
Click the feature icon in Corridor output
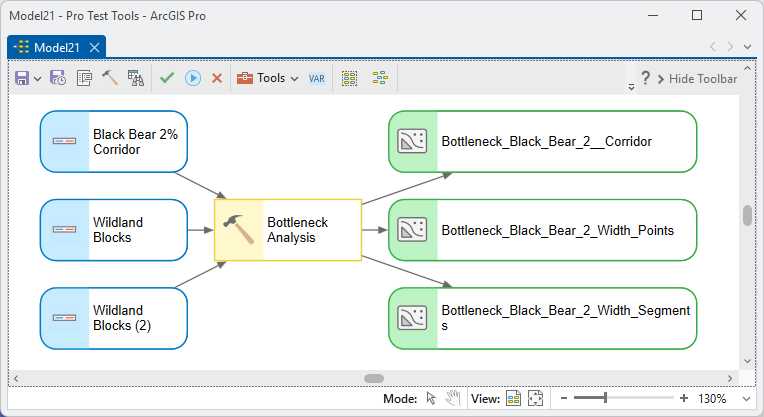click(412, 141)
